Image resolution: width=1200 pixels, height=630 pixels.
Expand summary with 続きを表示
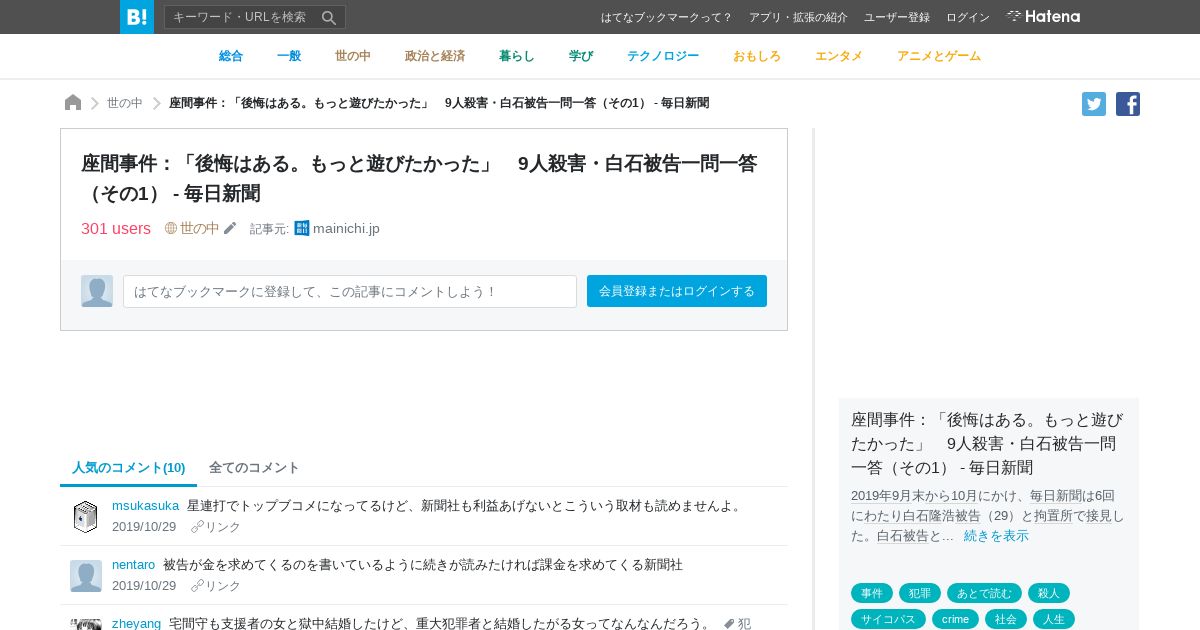tap(996, 535)
